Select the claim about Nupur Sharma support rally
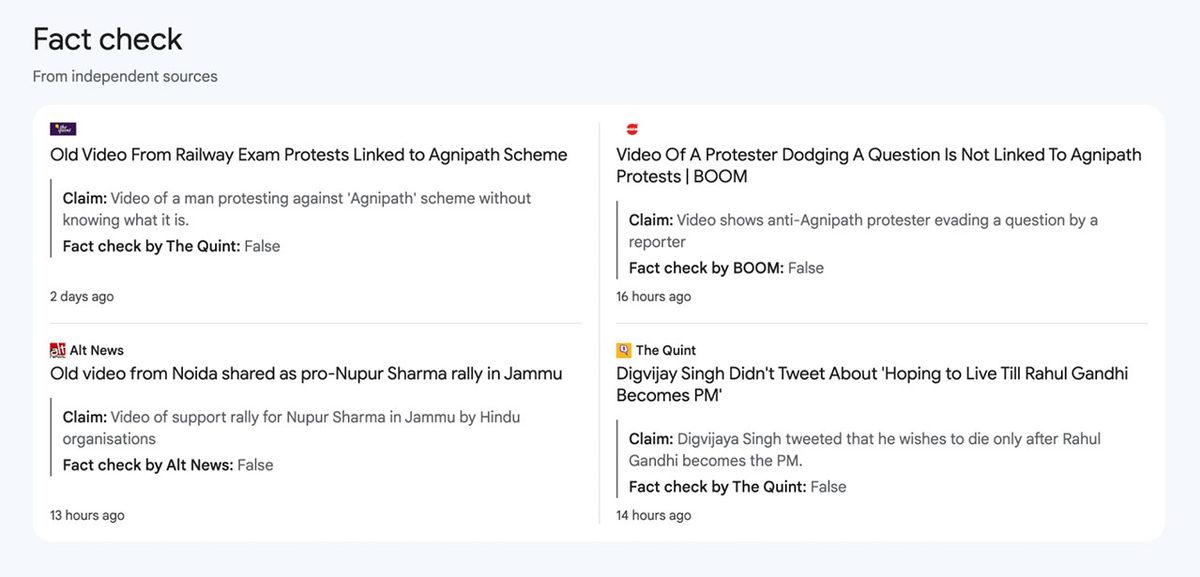Viewport: 1200px width, 577px height. pyautogui.click(x=291, y=427)
